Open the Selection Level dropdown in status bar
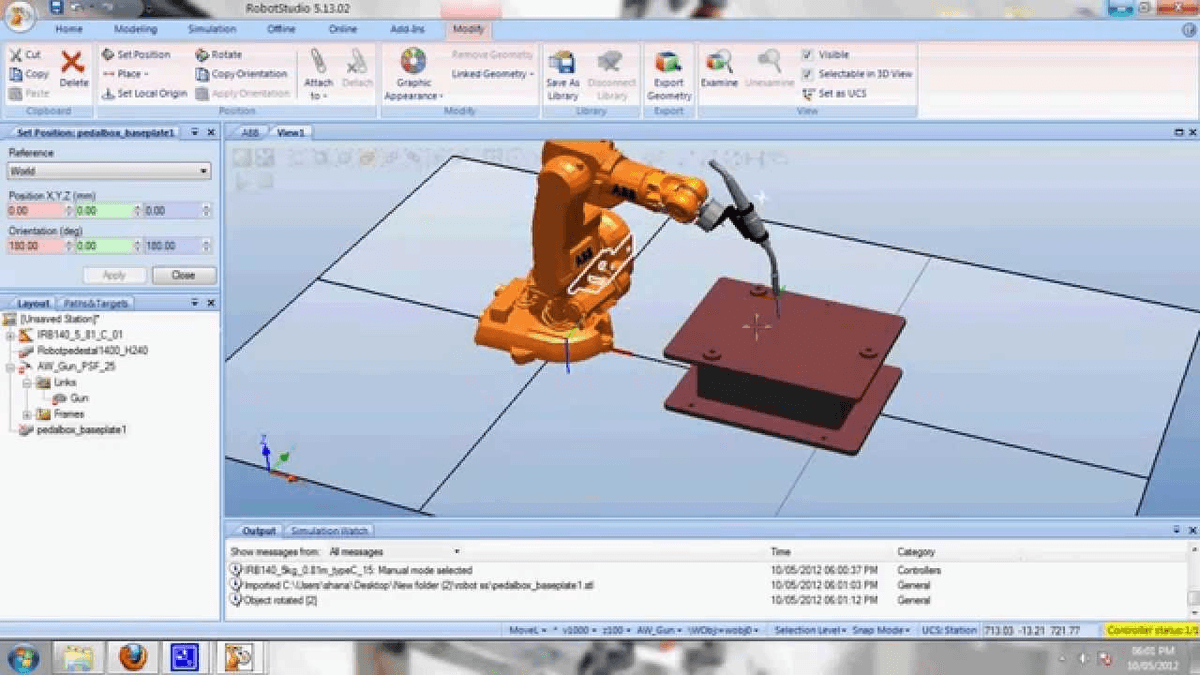The height and width of the screenshot is (675, 1200). [x=811, y=631]
